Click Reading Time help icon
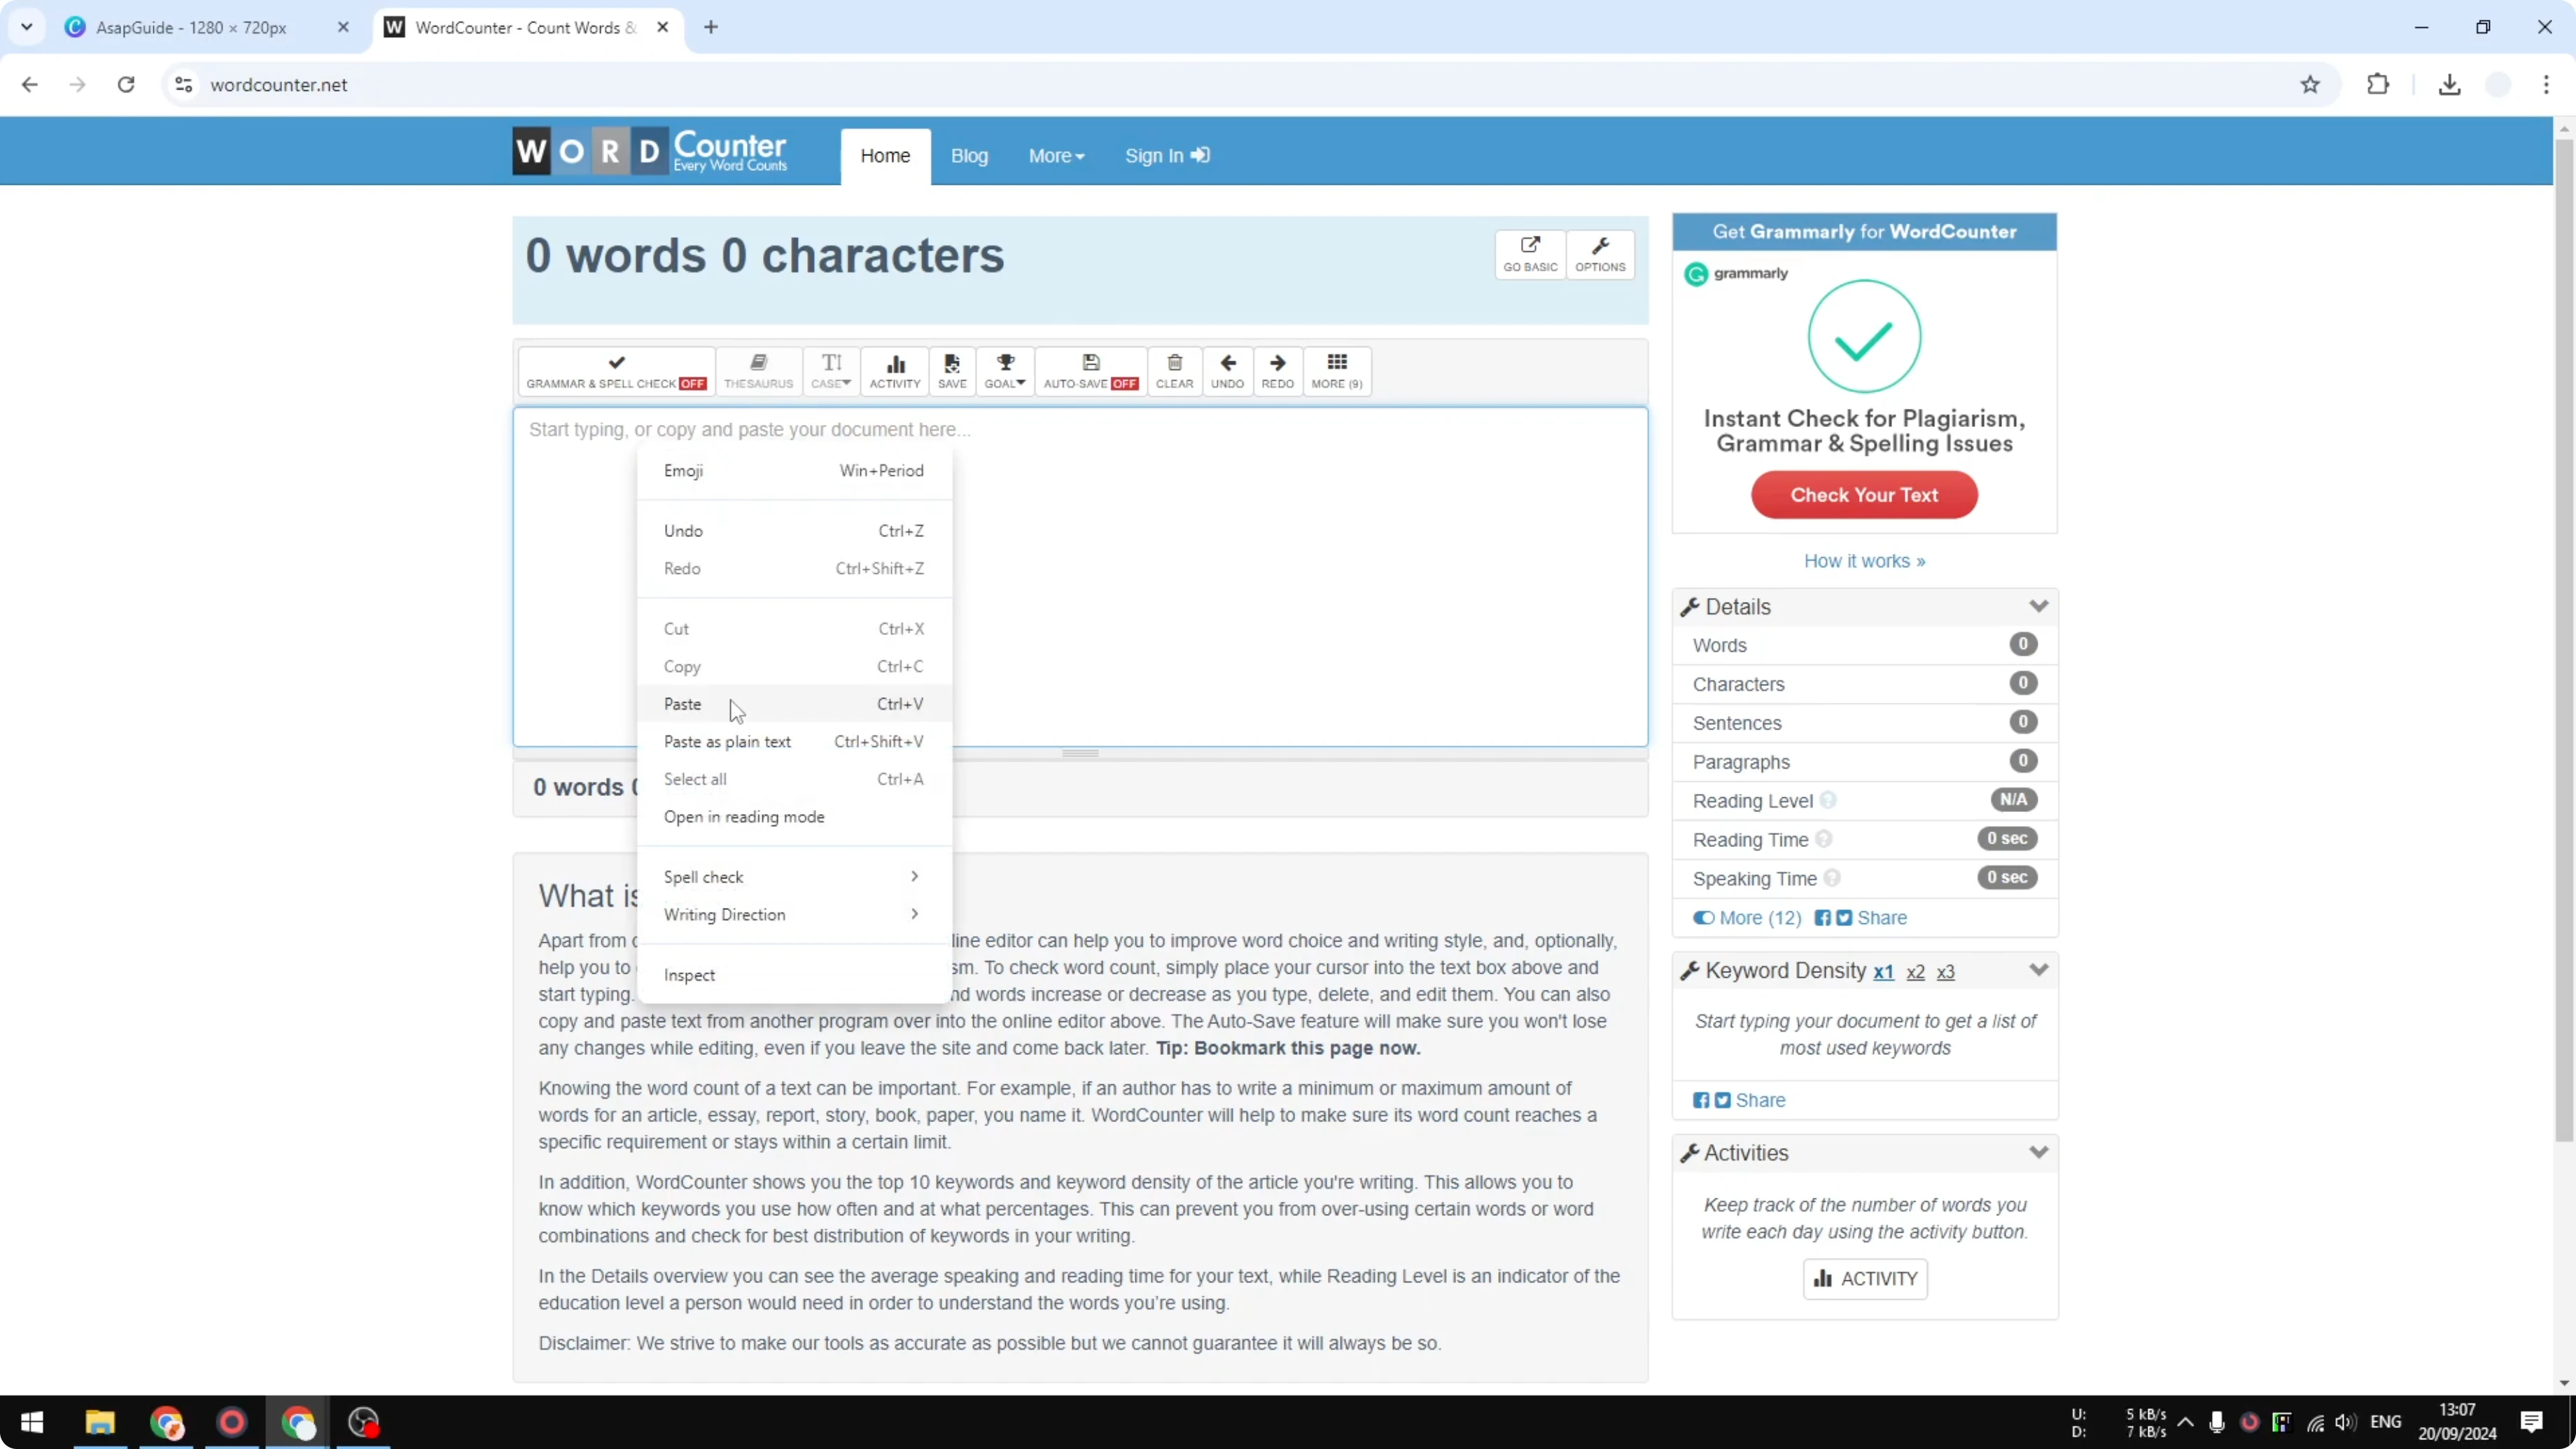The image size is (2576, 1449). coord(1823,839)
